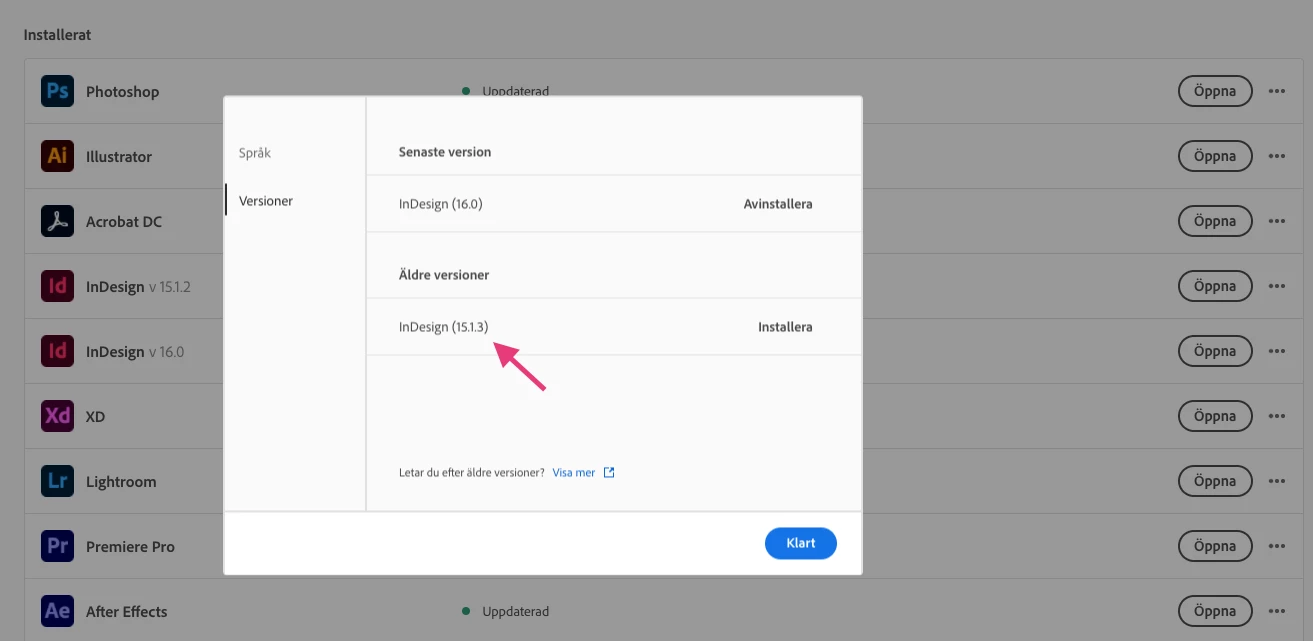Open more options for Photoshop row
This screenshot has height=641, width=1313.
tap(1277, 91)
